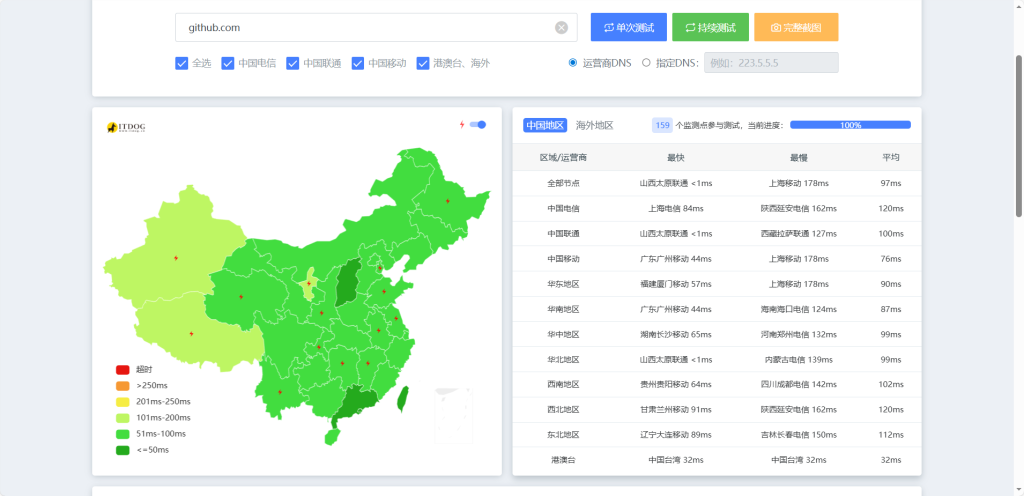The height and width of the screenshot is (496, 1024).
Task: Uncheck the 中国联通 checkbox
Action: 293,63
